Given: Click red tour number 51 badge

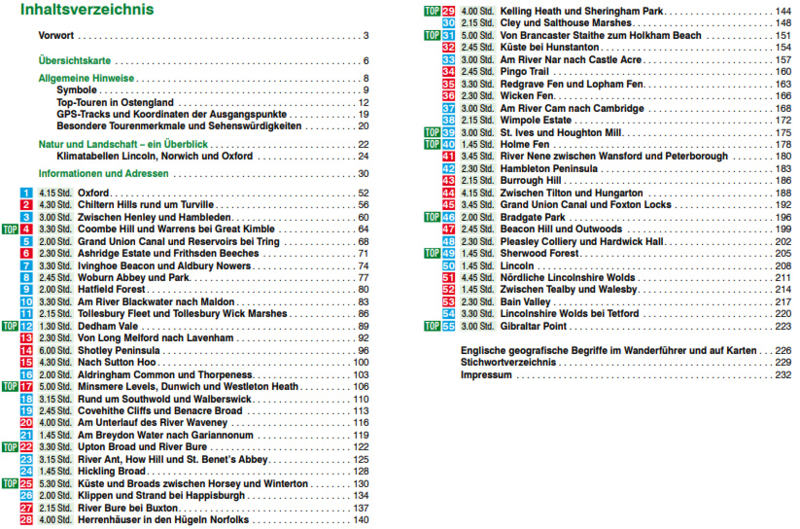Looking at the screenshot, I should 448,278.
